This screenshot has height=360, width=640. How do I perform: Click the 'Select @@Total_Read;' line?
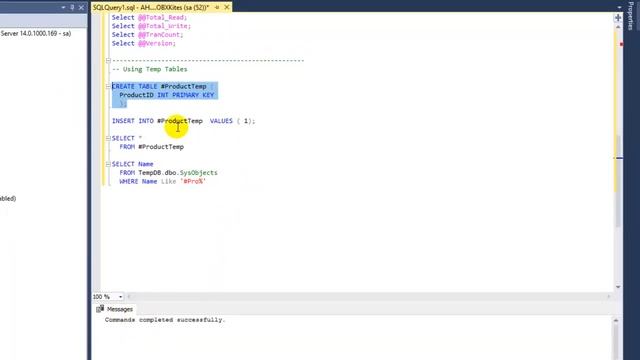(x=149, y=18)
